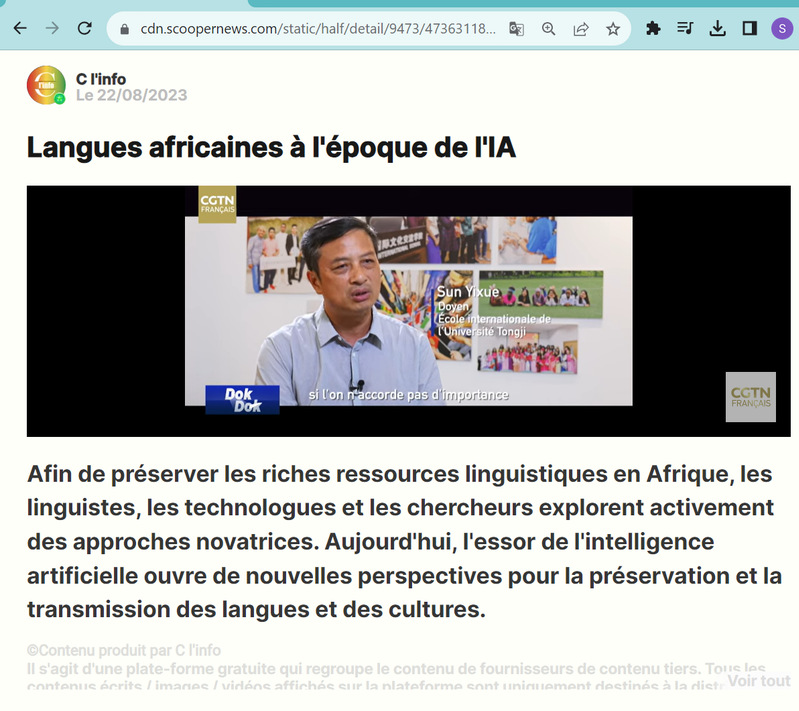Open the Downloads icon
The image size is (799, 711).
pyautogui.click(x=717, y=28)
